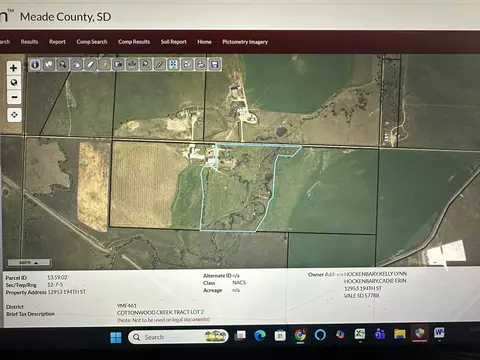
Task: Click property address 12953 194TH ST
Action: 67,292
